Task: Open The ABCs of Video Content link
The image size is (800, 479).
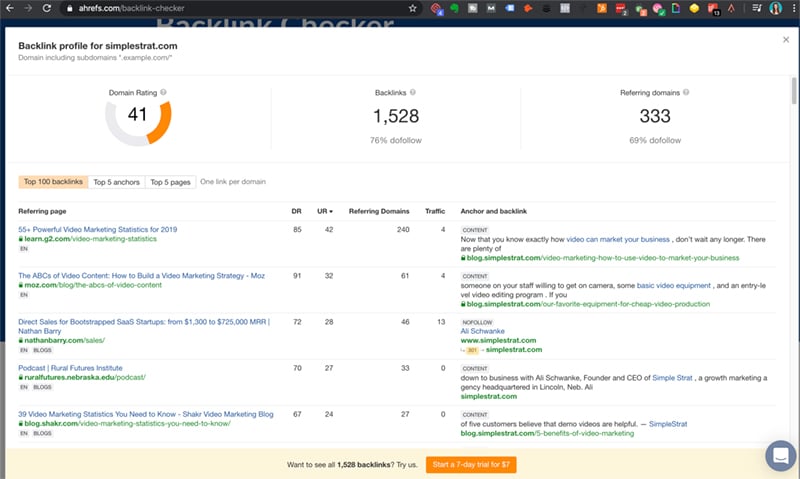Action: (141, 275)
